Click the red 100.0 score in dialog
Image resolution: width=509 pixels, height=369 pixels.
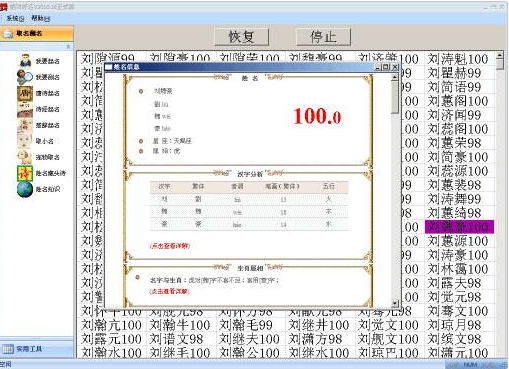point(317,116)
